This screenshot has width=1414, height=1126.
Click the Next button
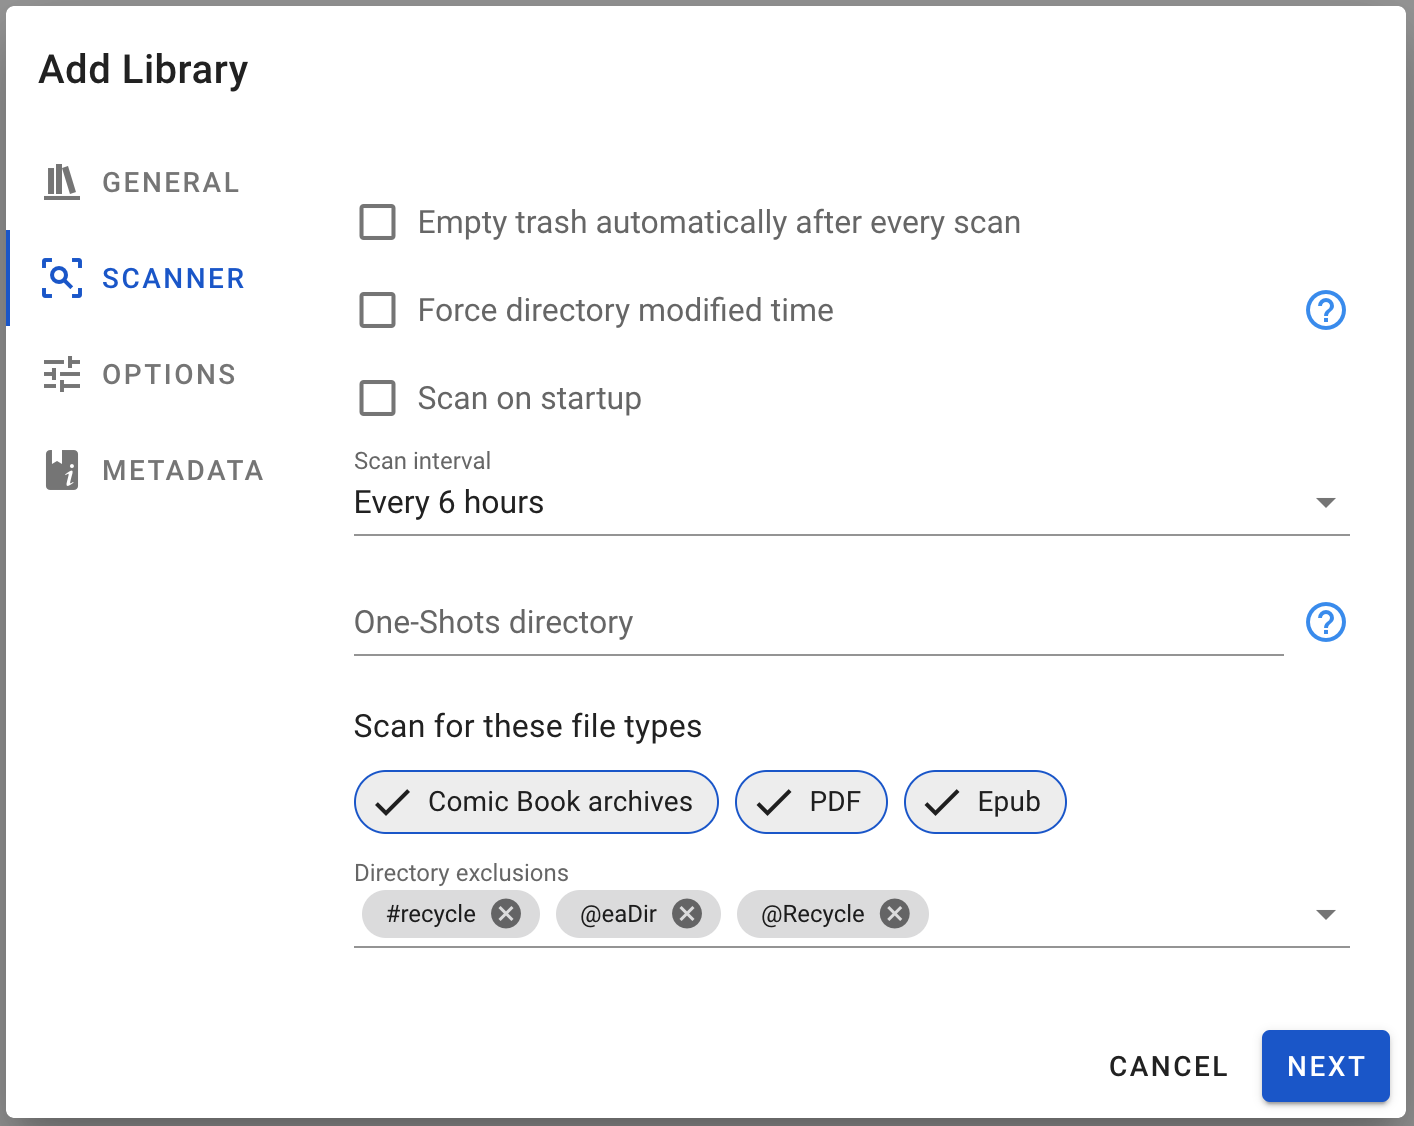(x=1325, y=1066)
